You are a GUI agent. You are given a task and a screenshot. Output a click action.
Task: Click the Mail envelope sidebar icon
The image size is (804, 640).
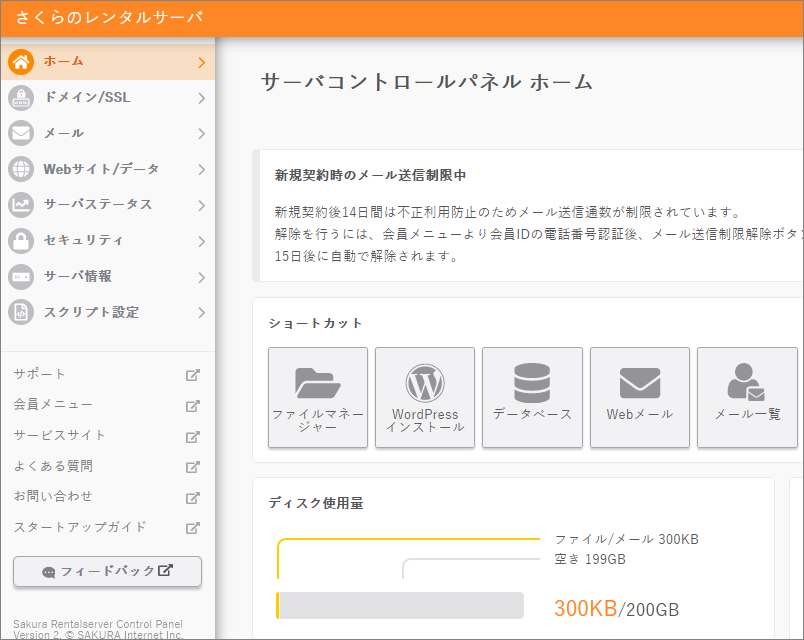click(21, 134)
